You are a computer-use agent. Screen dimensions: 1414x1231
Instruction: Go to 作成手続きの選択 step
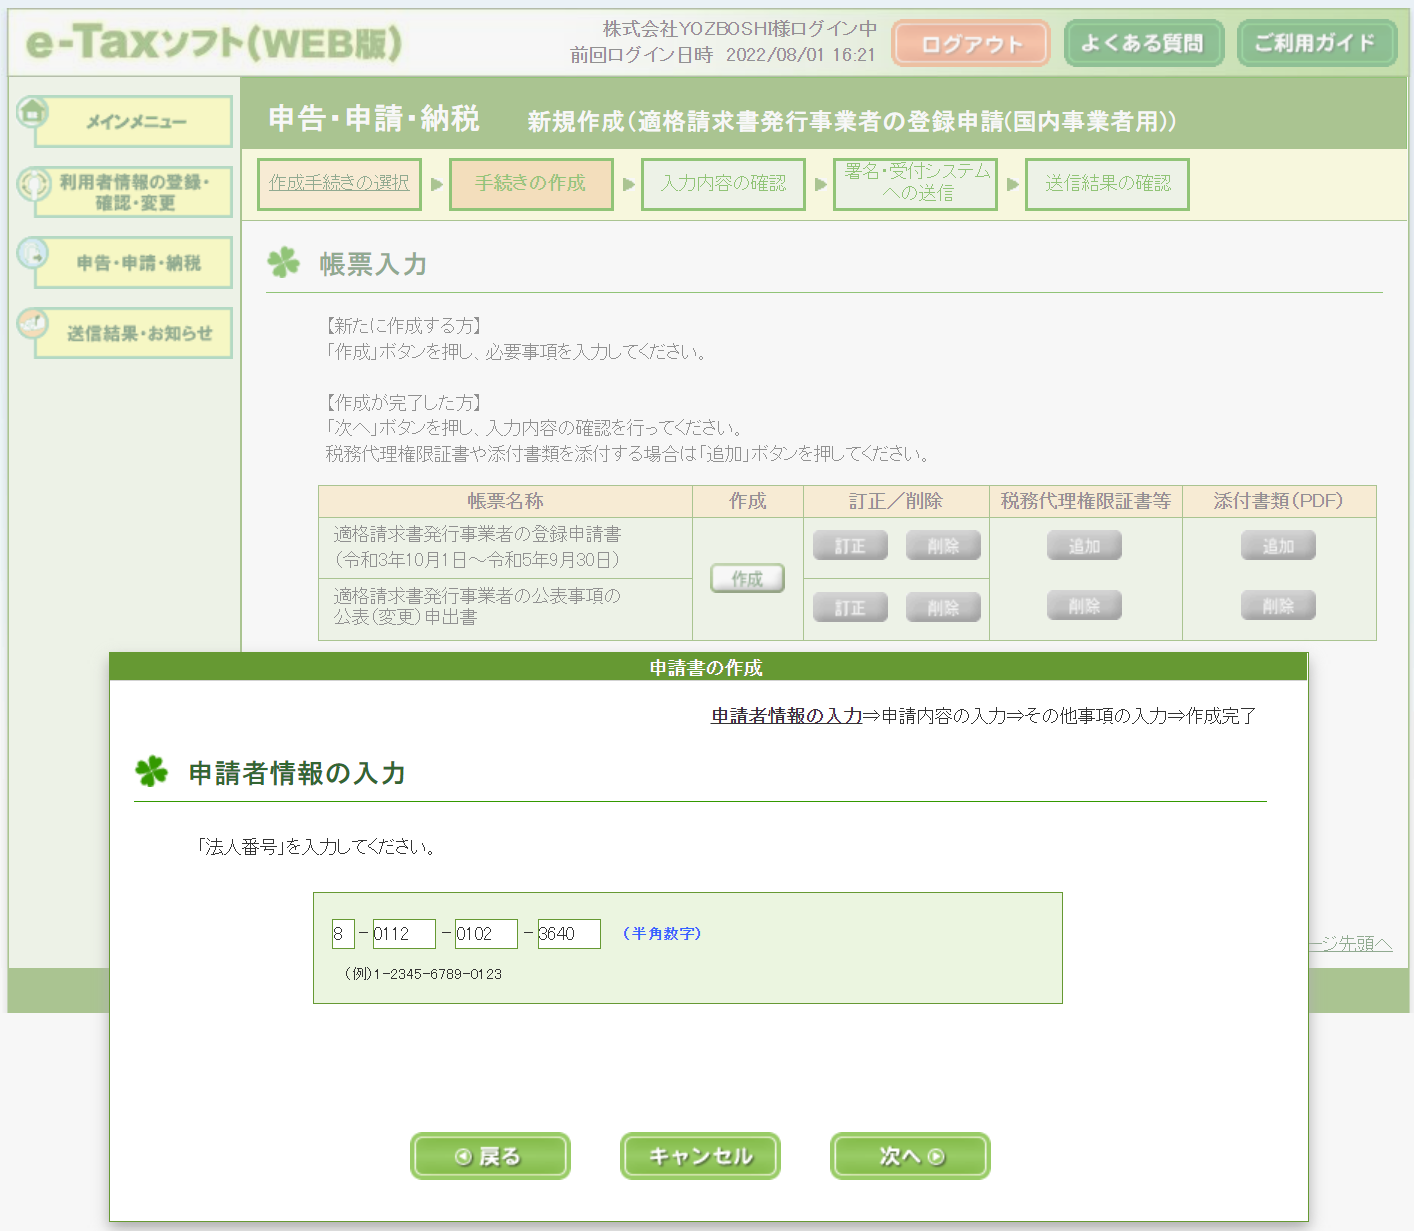339,184
